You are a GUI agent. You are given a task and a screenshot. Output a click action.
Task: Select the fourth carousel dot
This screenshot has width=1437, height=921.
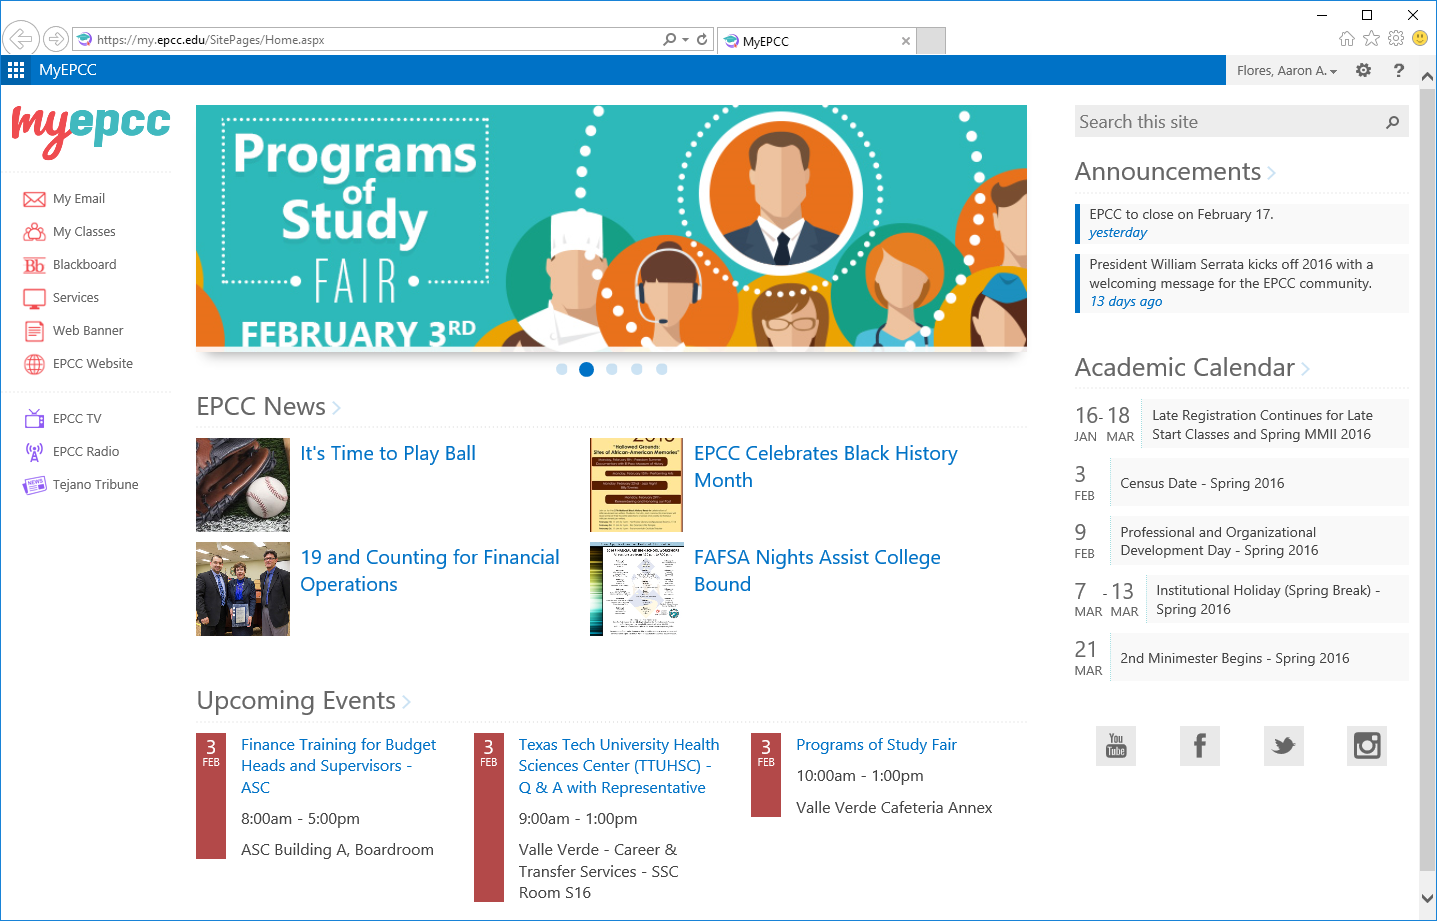click(x=637, y=369)
